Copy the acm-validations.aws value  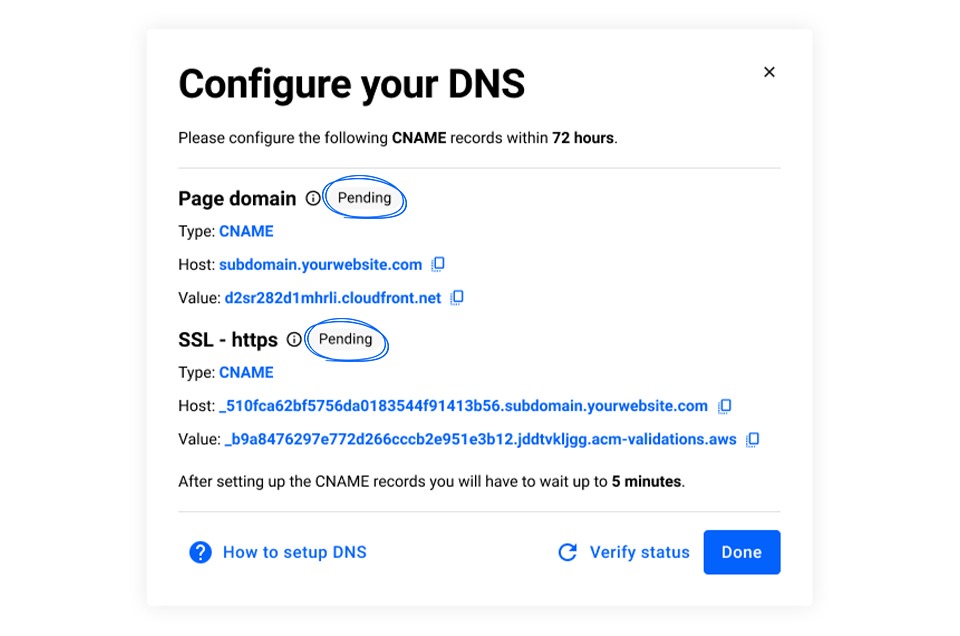[x=751, y=439]
